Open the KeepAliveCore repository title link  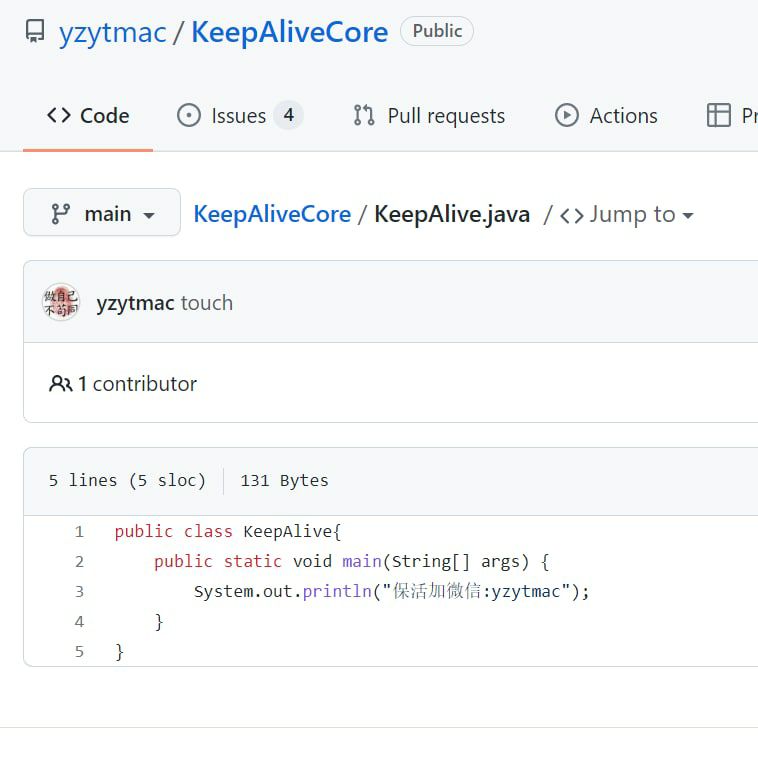289,32
